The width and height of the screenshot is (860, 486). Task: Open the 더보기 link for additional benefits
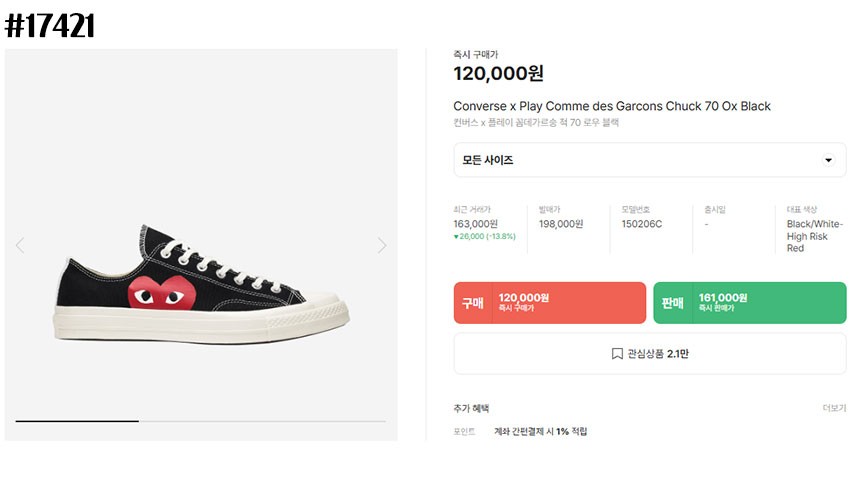click(x=834, y=408)
